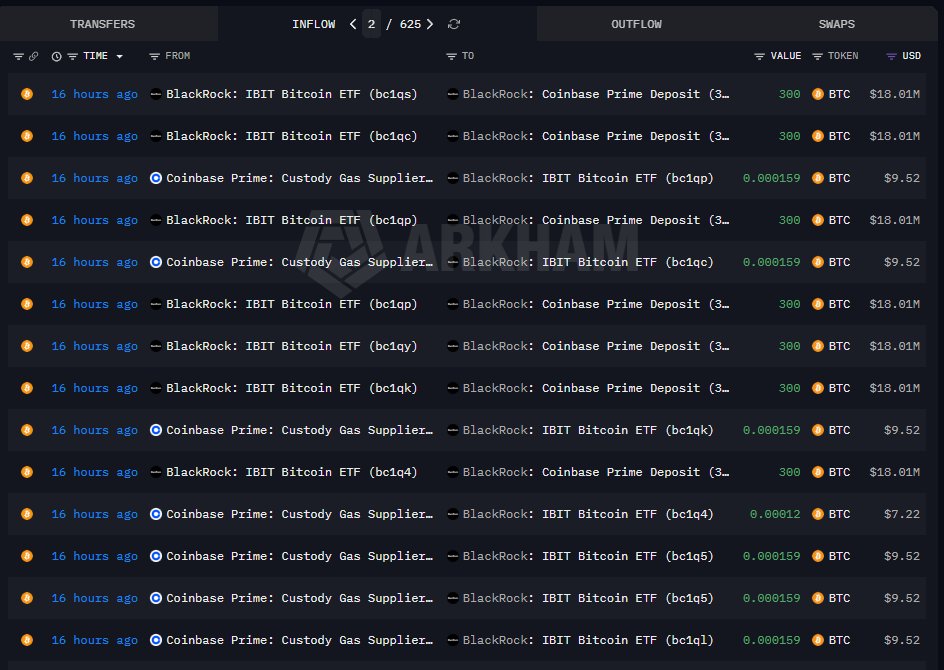
Task: Click the link icon in the table header
Action: tap(34, 56)
